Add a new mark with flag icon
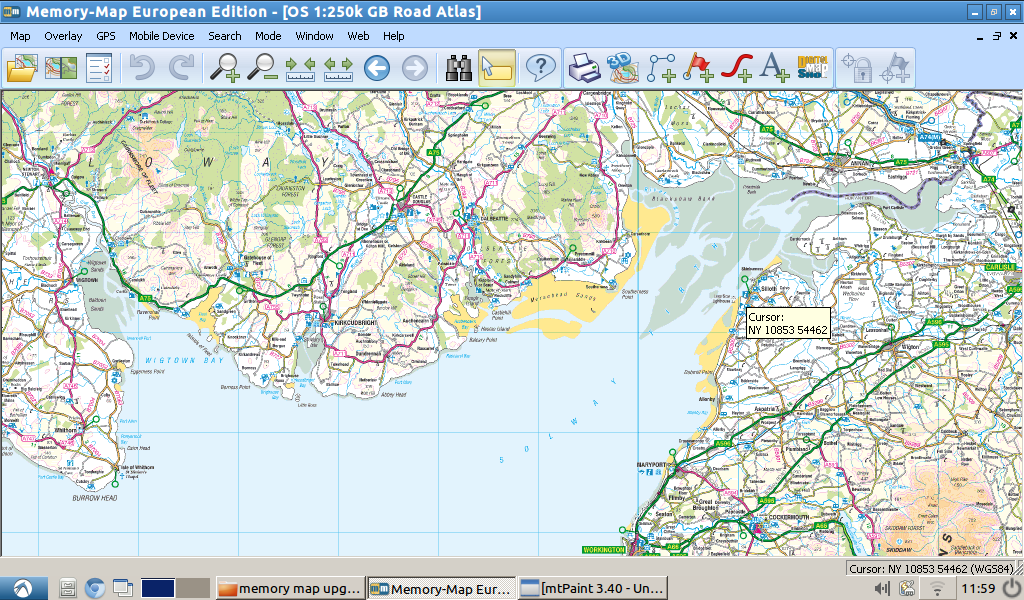1024x600 pixels. click(697, 68)
